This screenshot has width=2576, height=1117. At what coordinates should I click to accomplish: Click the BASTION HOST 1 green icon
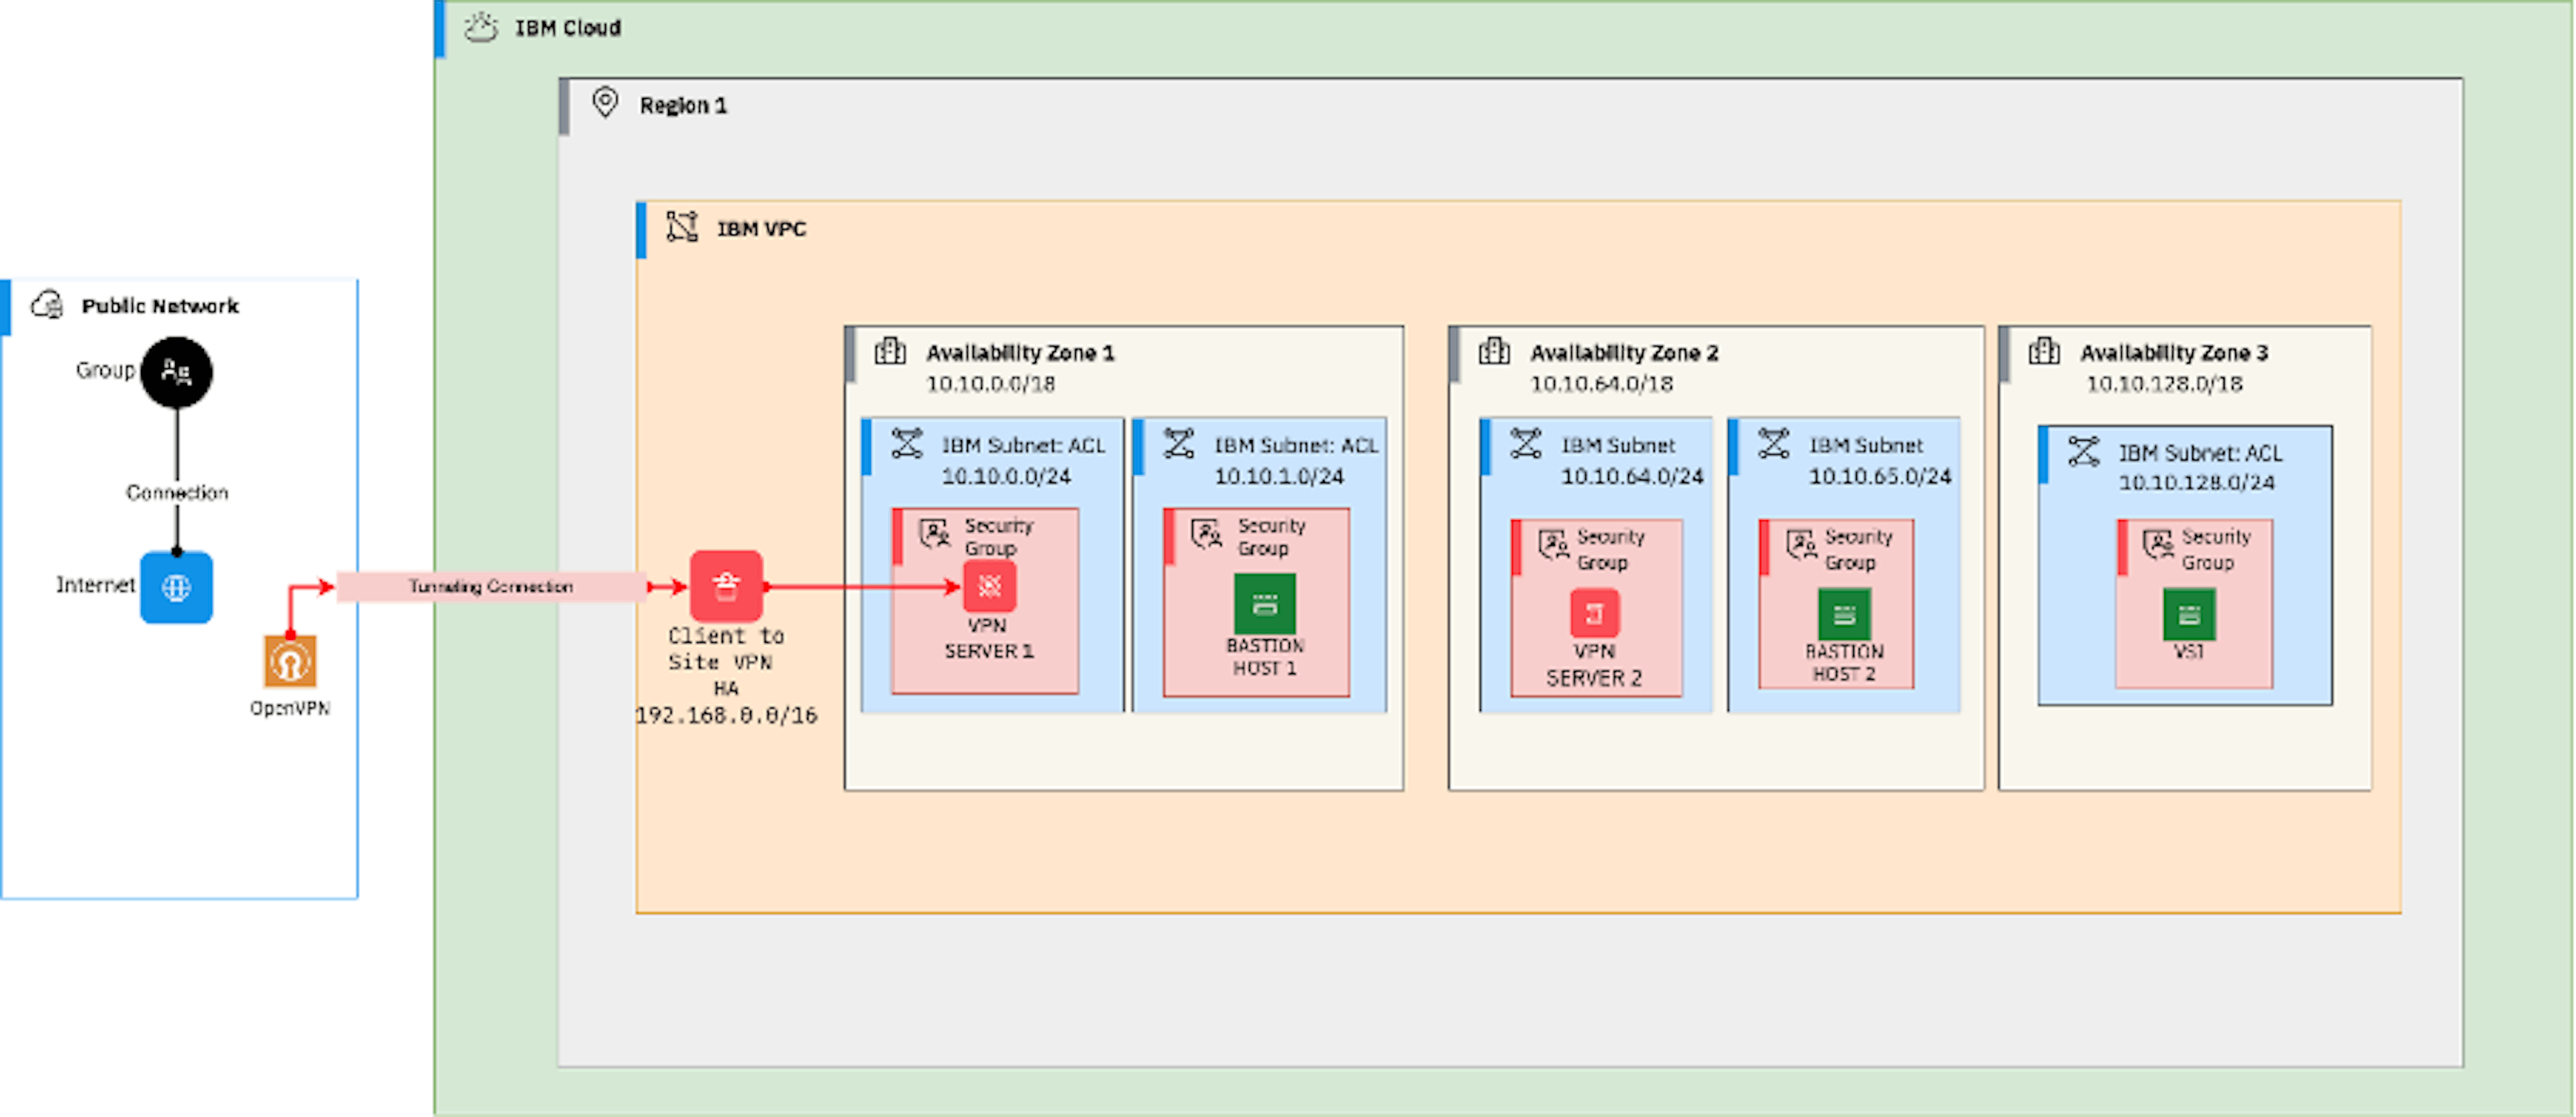1265,603
